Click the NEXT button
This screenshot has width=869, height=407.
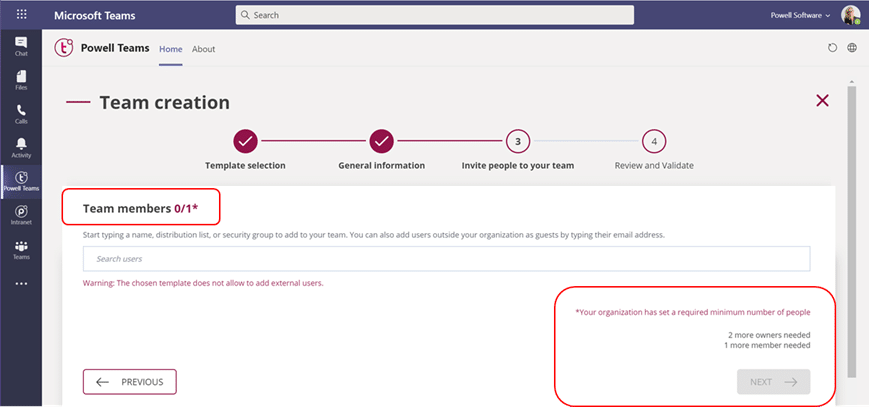point(773,382)
